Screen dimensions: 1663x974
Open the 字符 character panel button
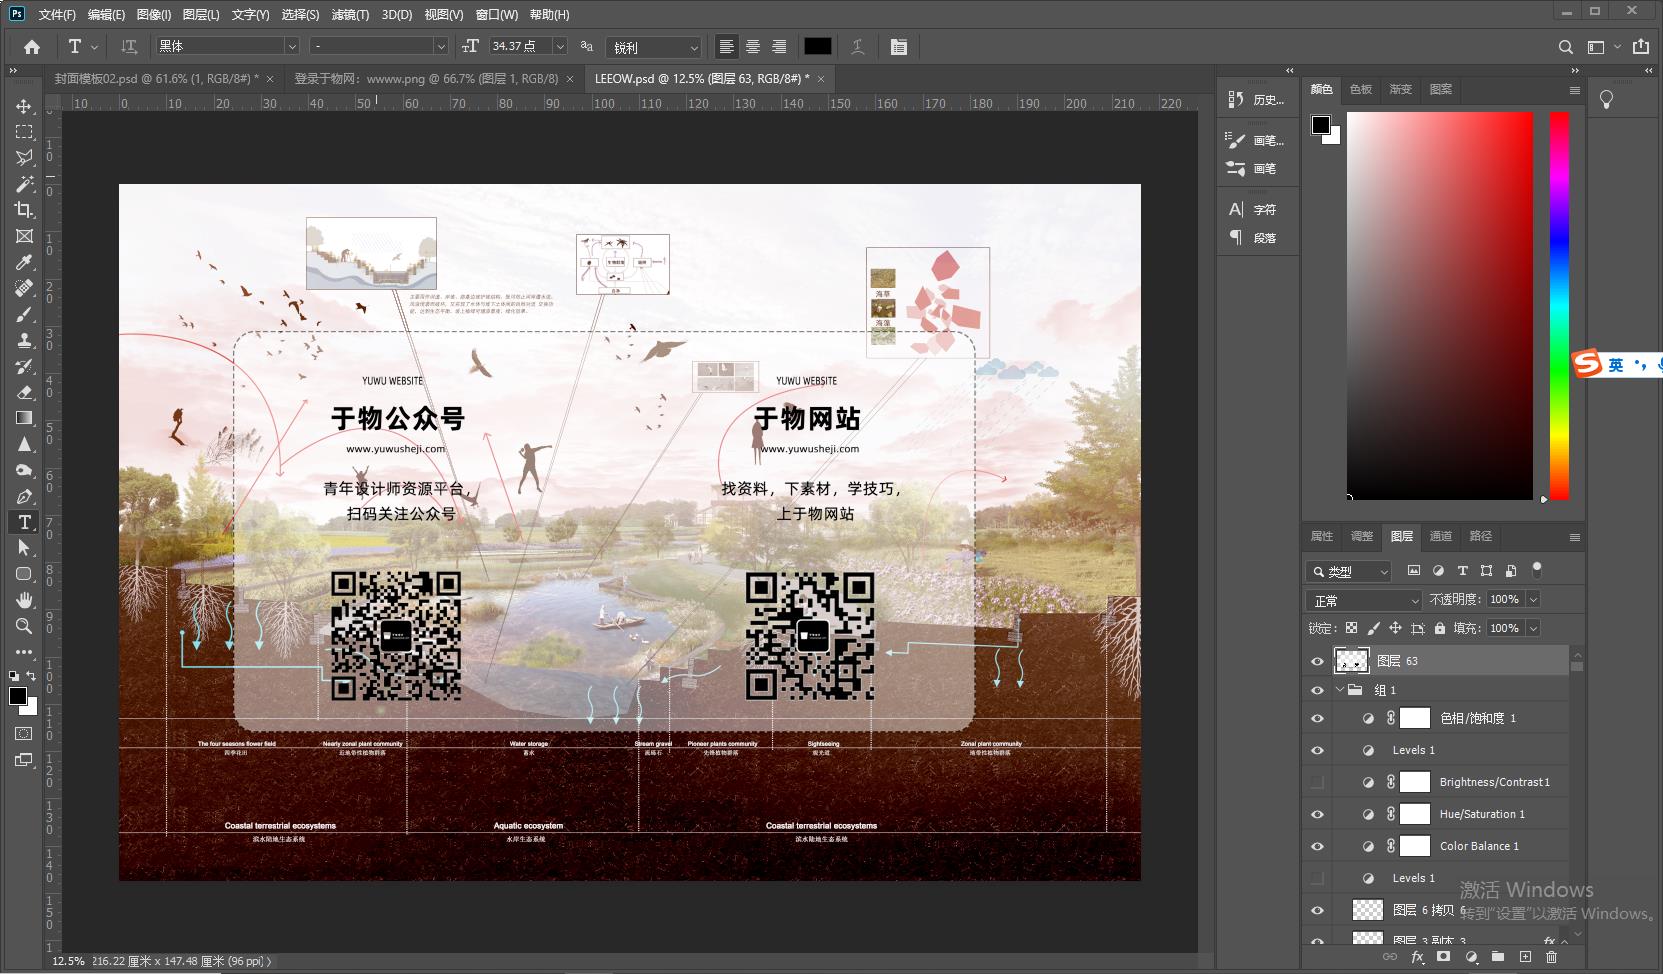pos(1253,209)
